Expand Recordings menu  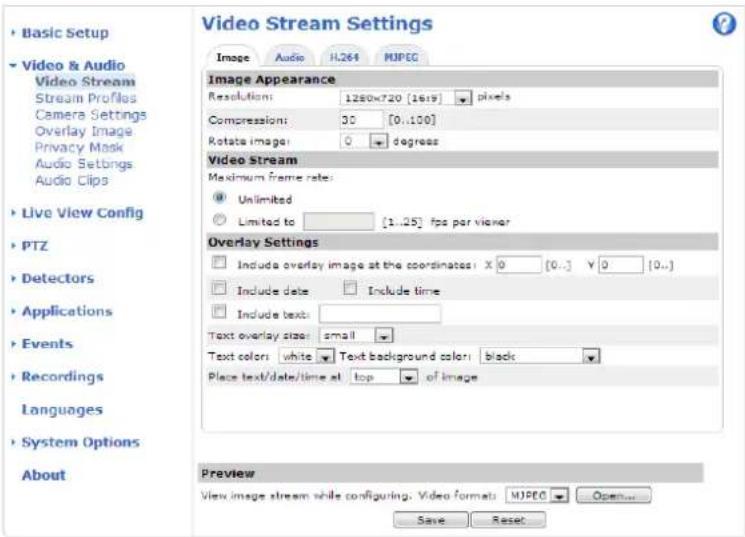click(x=62, y=377)
